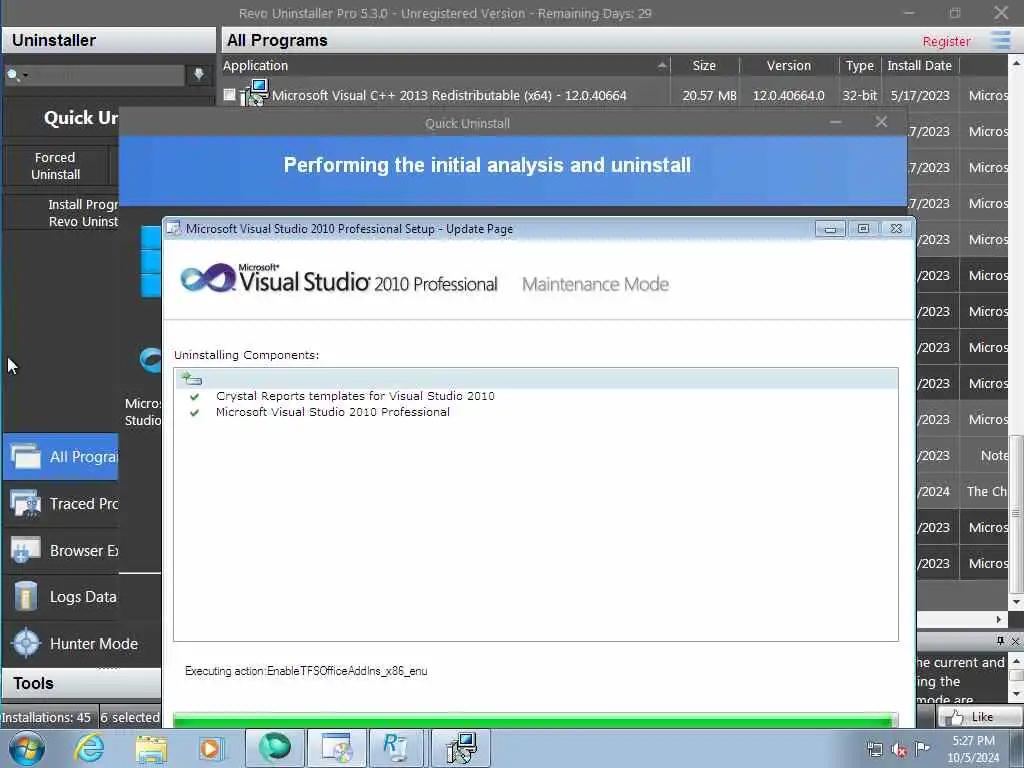Click the Executing action status text

tap(306, 671)
